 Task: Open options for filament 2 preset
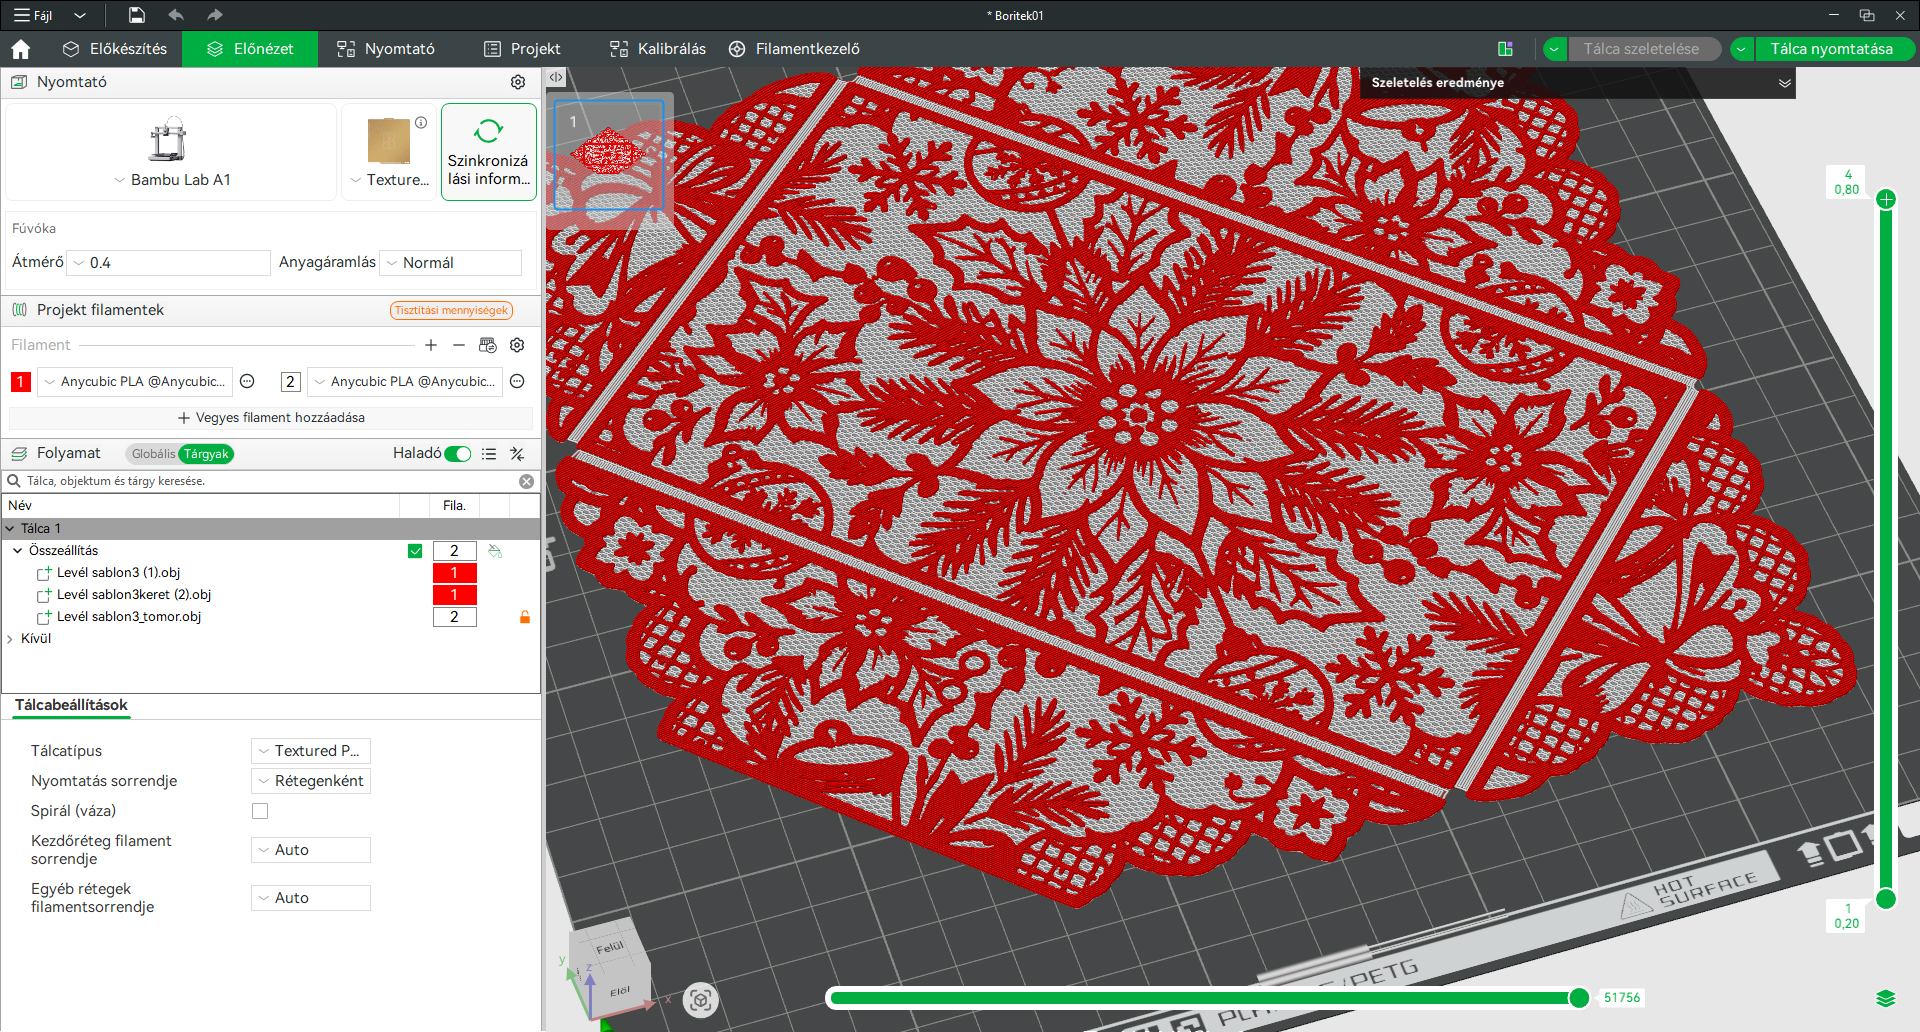(517, 381)
